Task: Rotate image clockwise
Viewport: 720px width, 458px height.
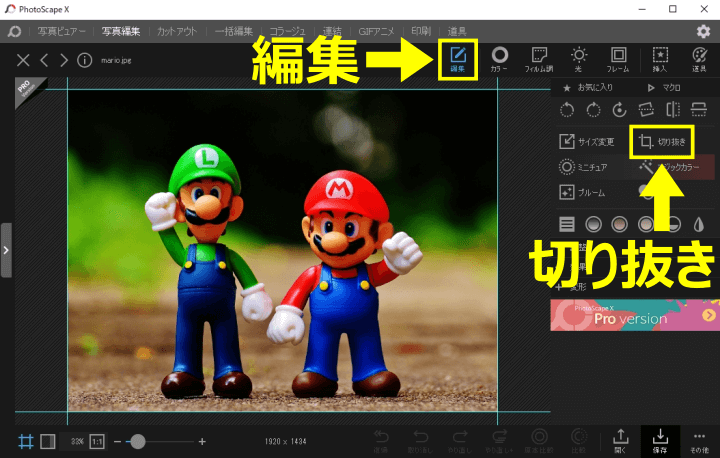Action: click(593, 110)
